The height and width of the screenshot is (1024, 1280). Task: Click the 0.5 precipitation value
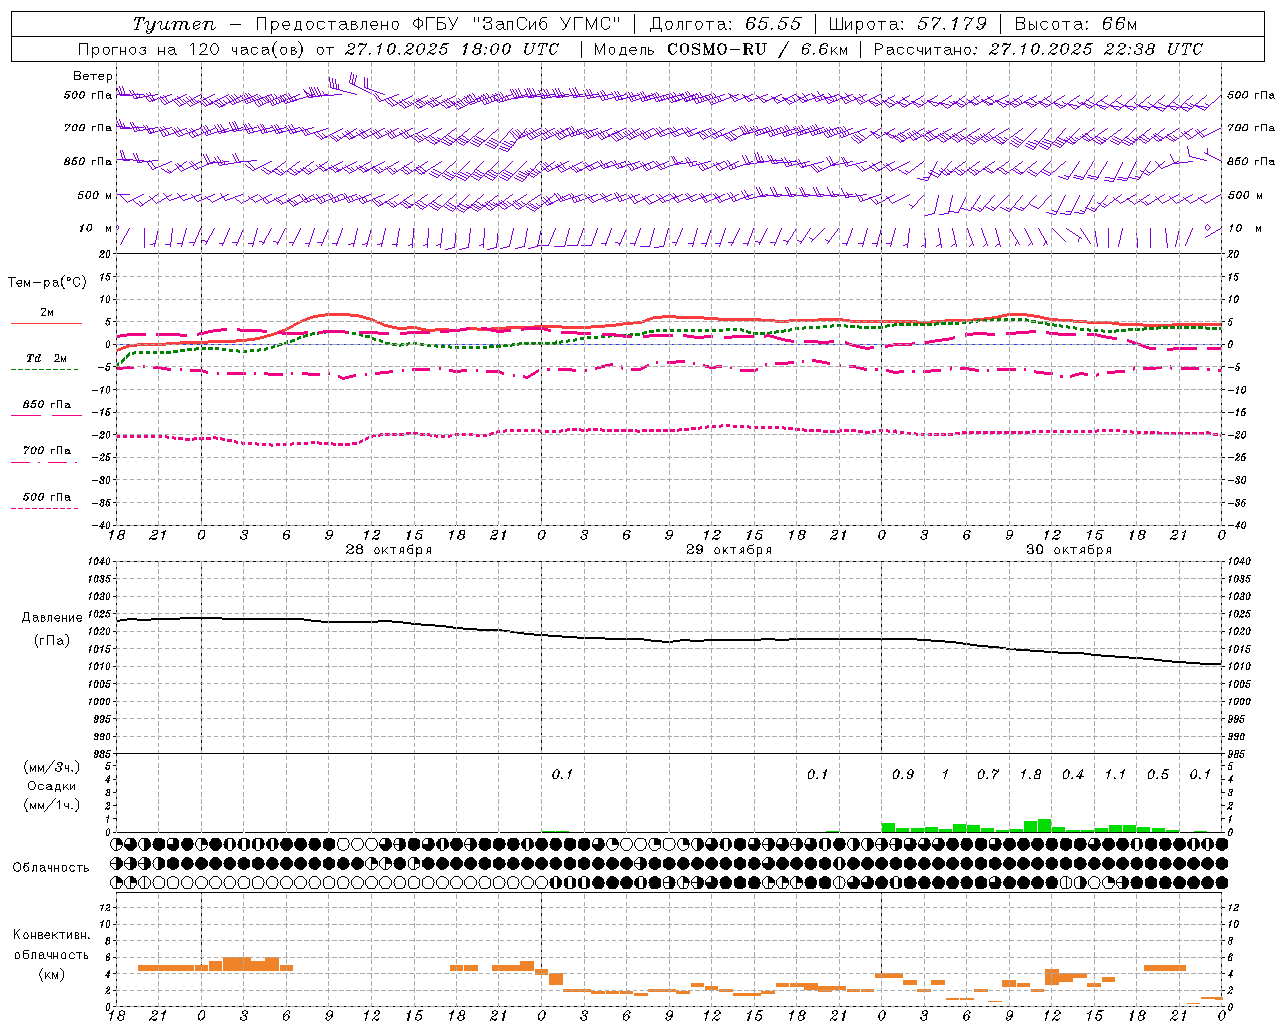[x=1158, y=774]
